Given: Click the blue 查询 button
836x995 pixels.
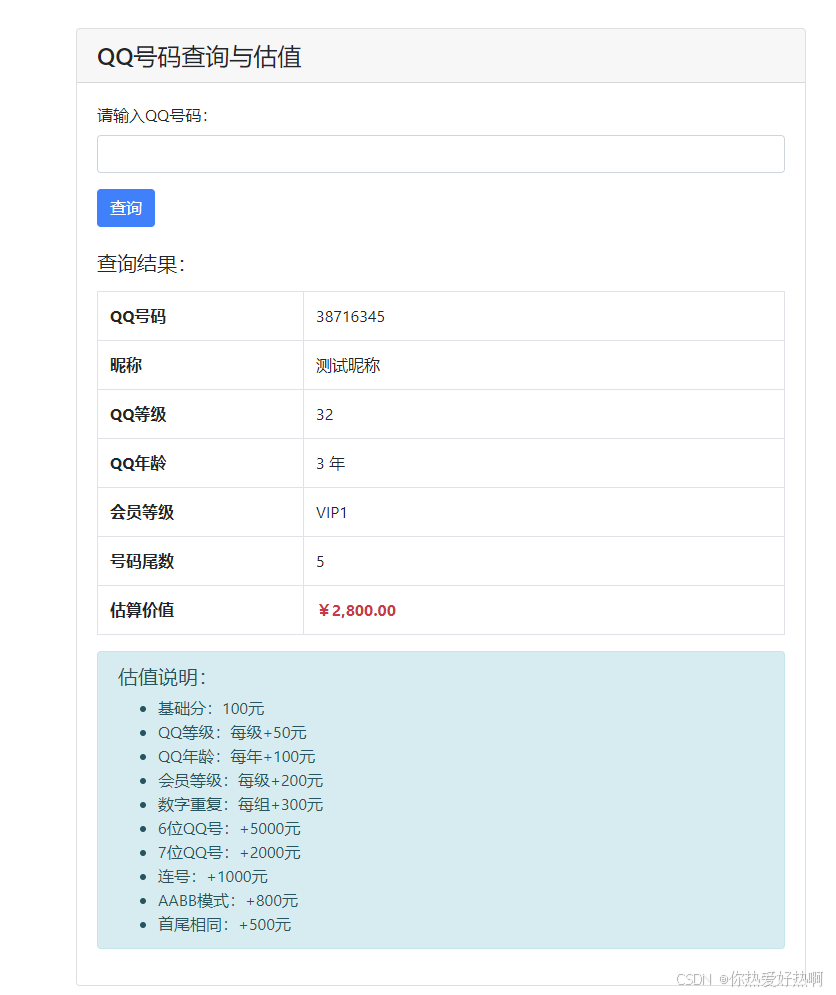Looking at the screenshot, I should tap(126, 208).
